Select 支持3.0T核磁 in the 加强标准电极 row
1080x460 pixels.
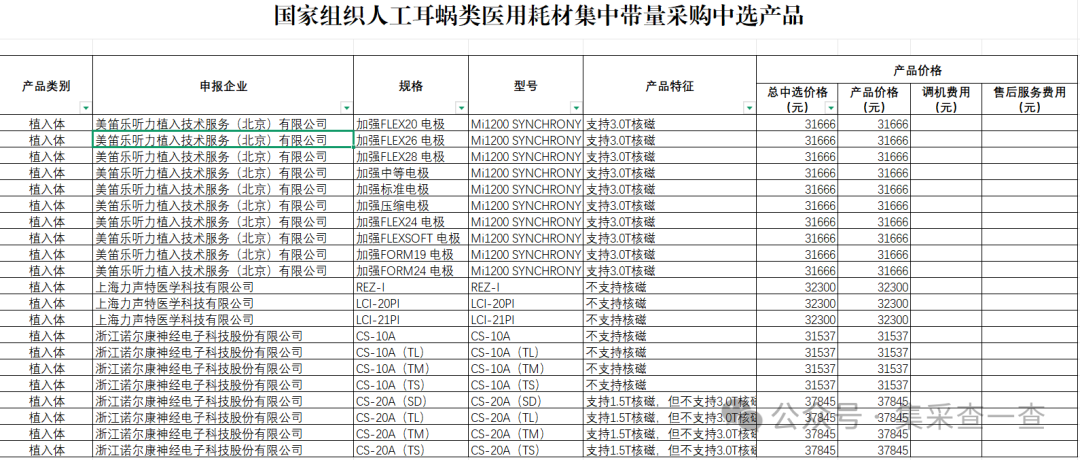(669, 189)
